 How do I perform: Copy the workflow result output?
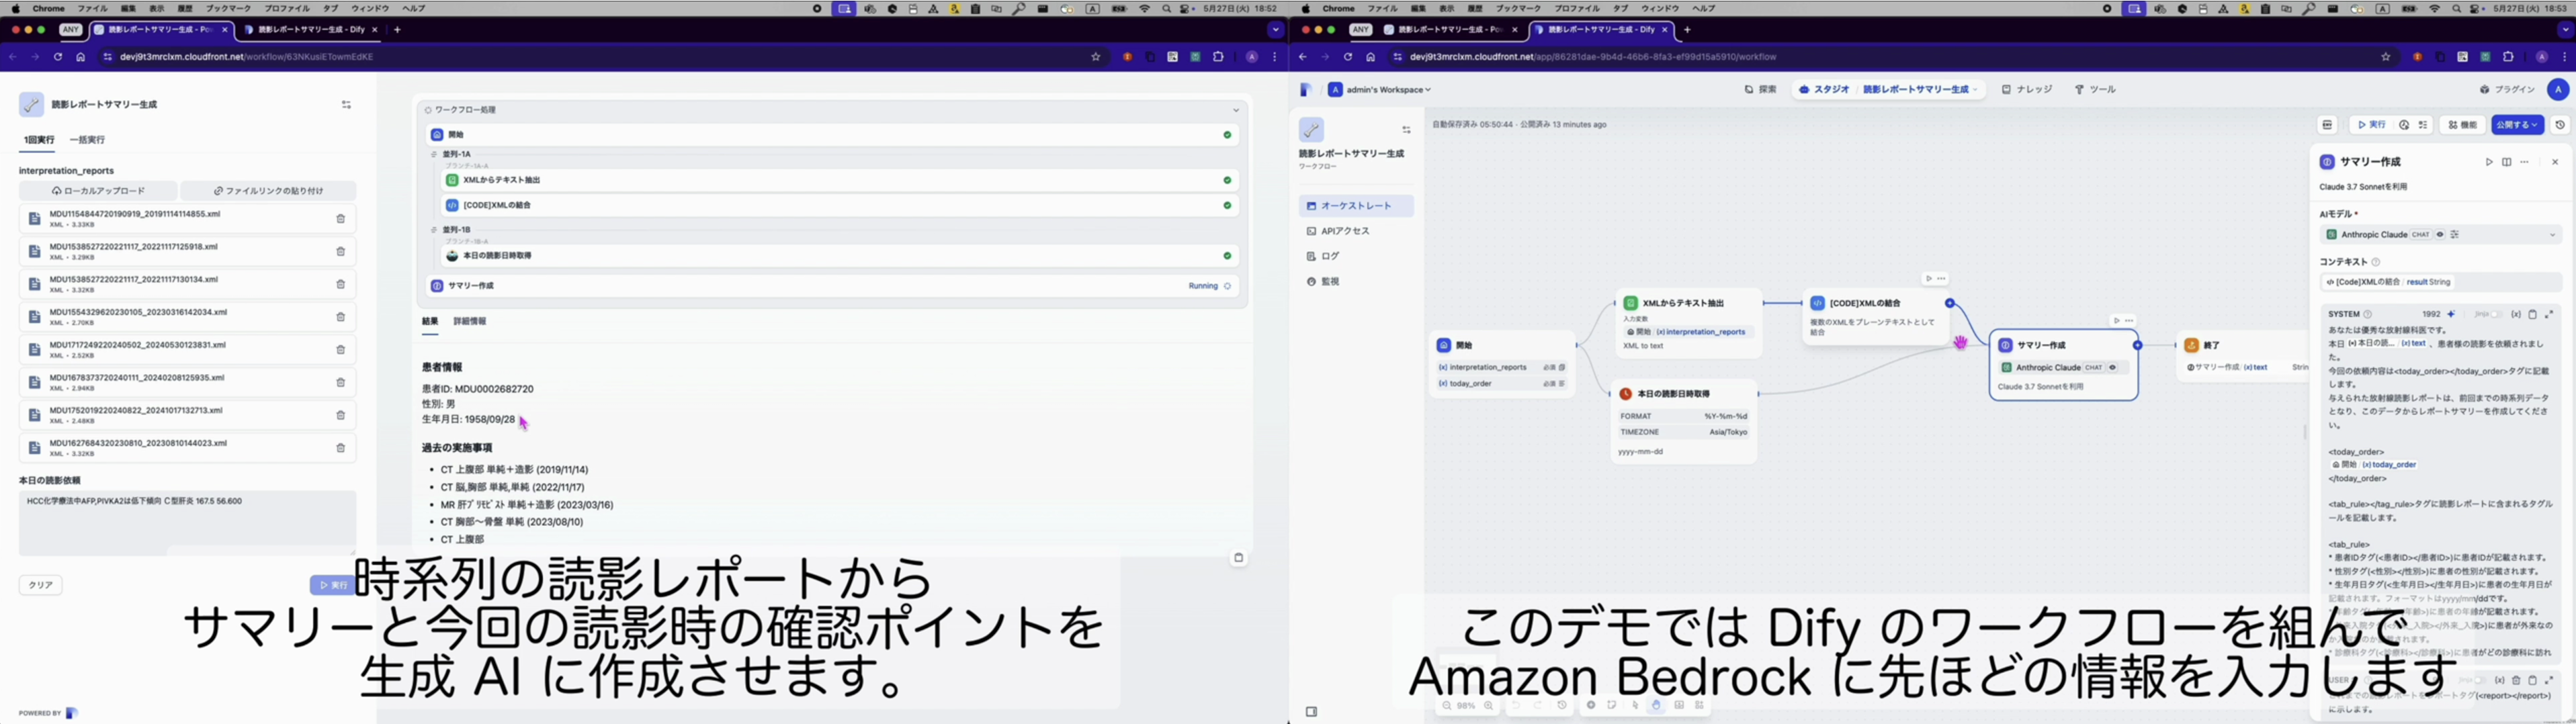(1238, 558)
